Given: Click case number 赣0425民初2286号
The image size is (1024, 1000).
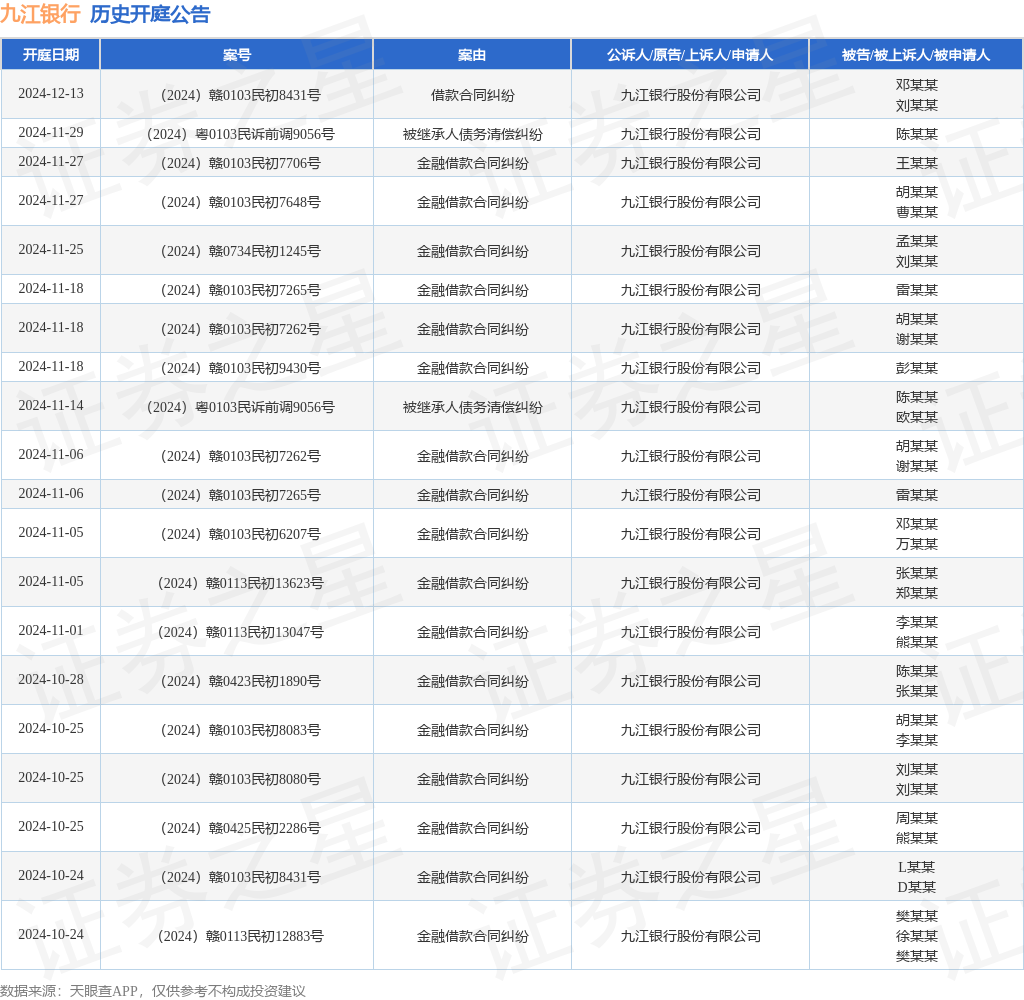Looking at the screenshot, I should tap(237, 828).
